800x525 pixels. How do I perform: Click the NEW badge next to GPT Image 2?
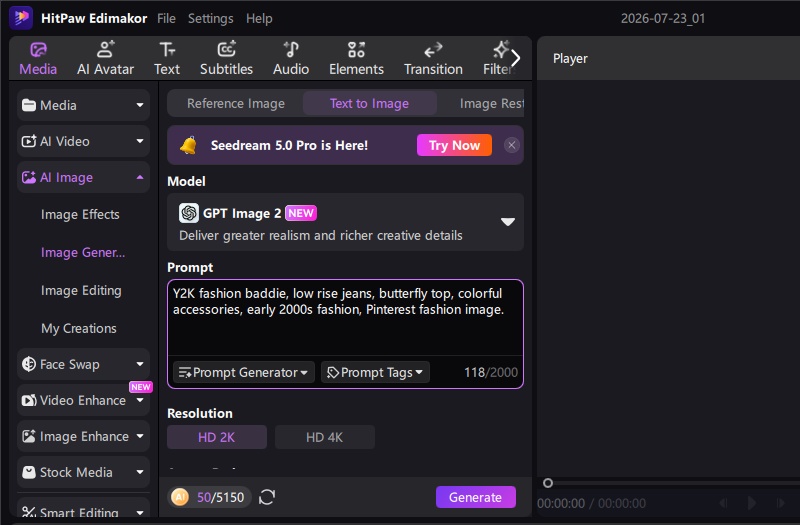pyautogui.click(x=301, y=213)
